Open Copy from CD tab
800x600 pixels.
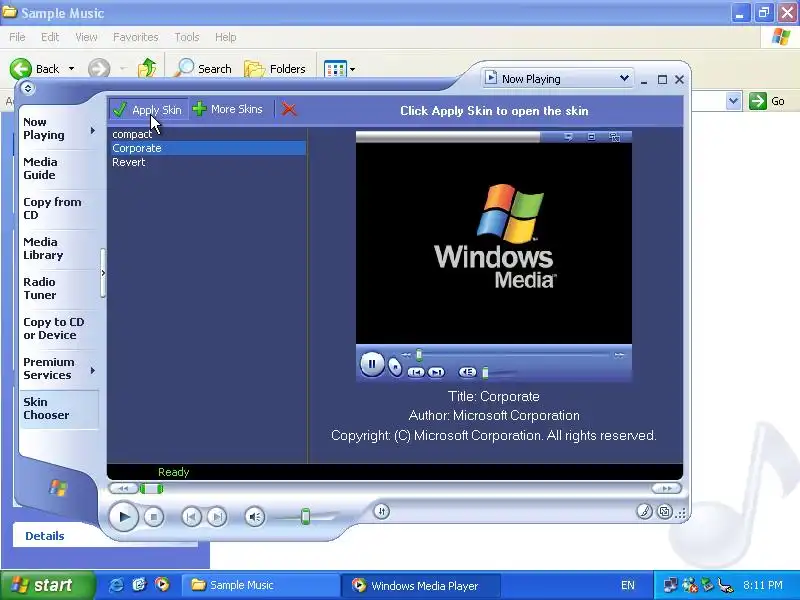coord(52,208)
